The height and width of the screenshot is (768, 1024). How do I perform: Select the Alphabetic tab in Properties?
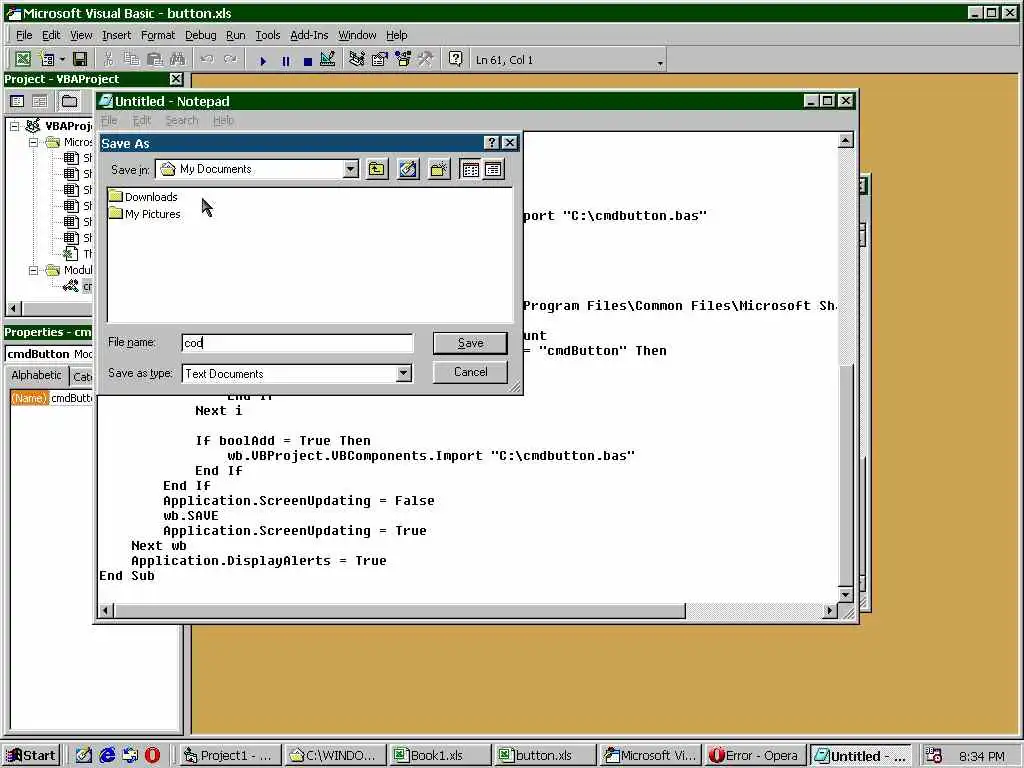[37, 376]
